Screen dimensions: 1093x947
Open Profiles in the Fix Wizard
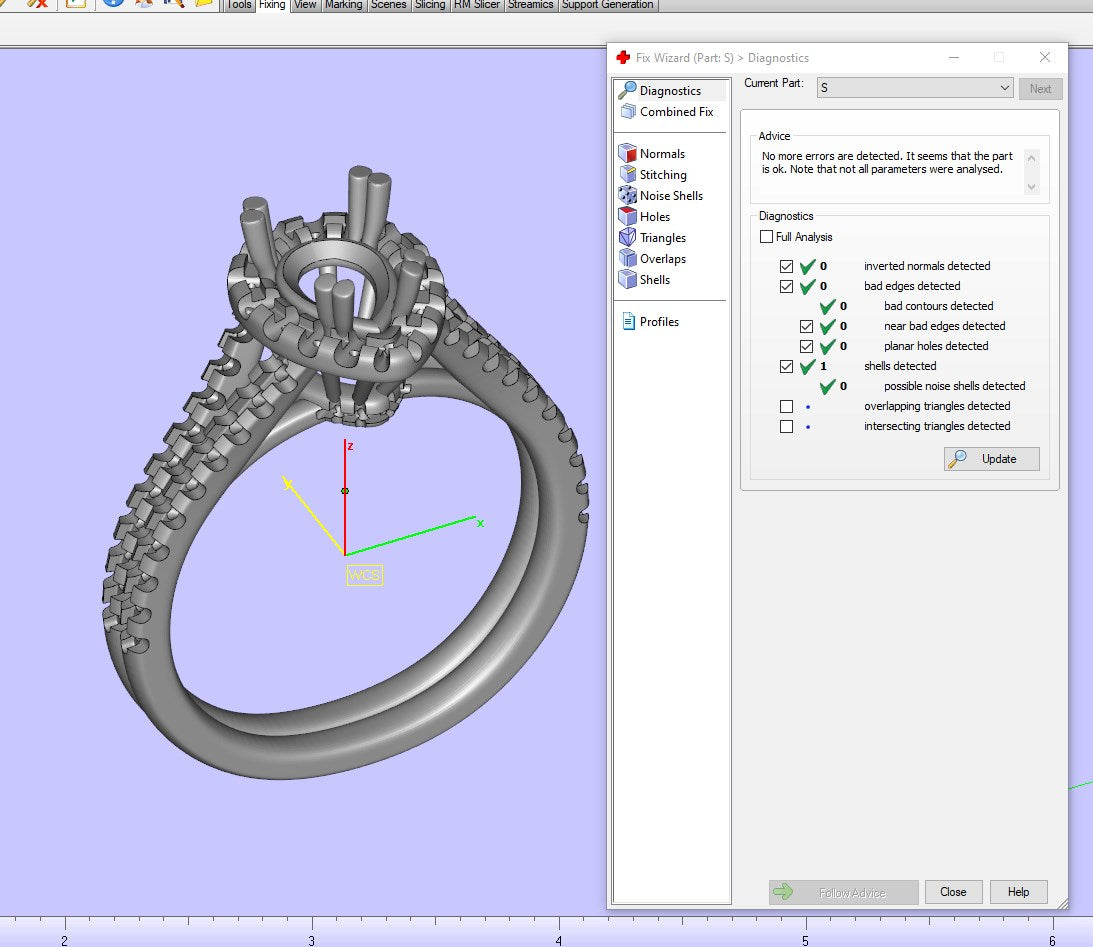(658, 322)
